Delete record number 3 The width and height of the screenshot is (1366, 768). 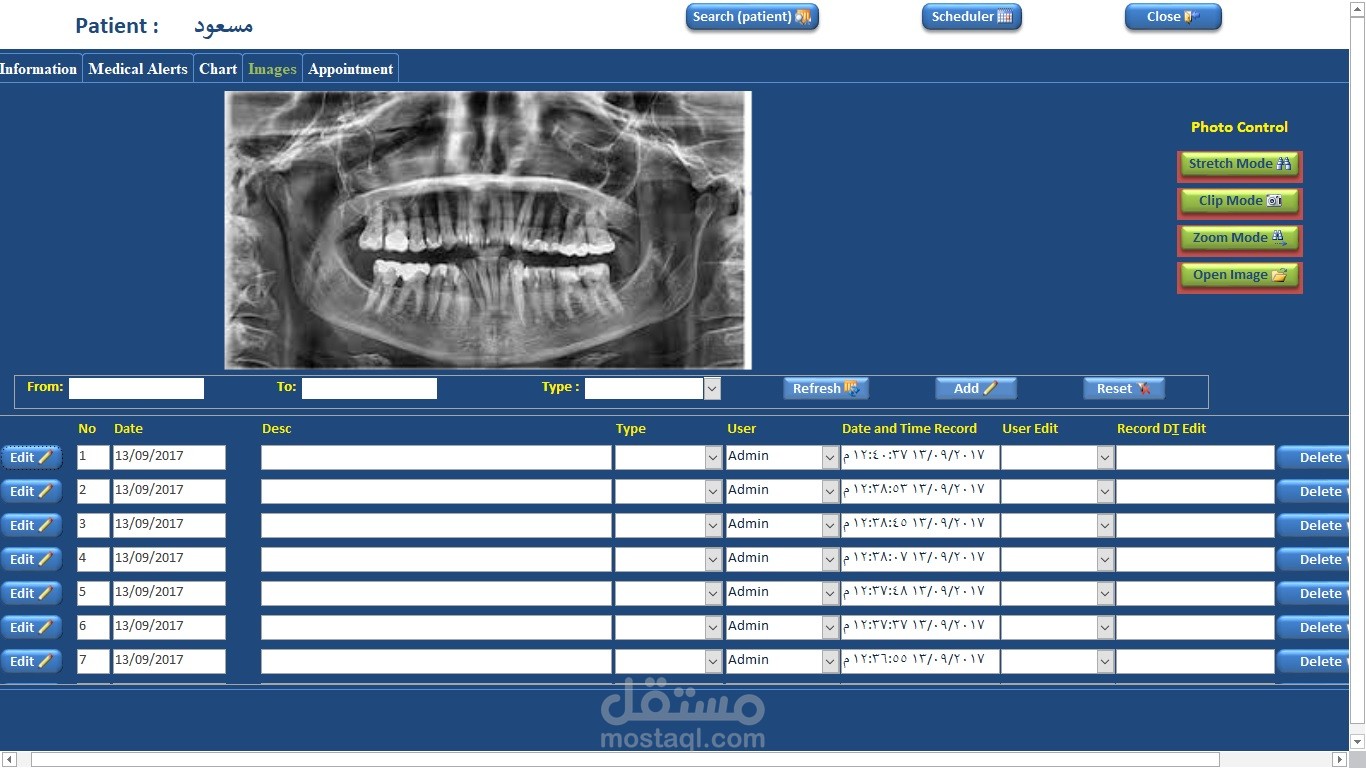1314,525
